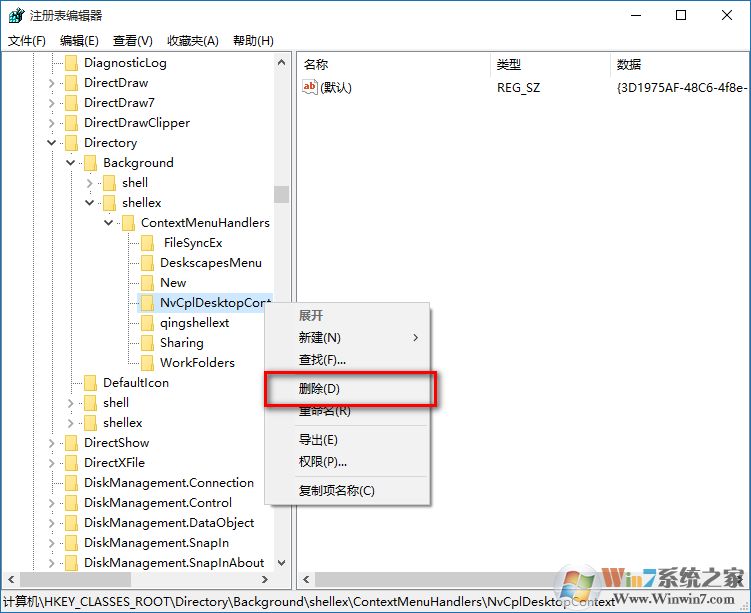Screen dimensions: 751x613
Task: Expand the shell key under Background
Action: [x=90, y=183]
